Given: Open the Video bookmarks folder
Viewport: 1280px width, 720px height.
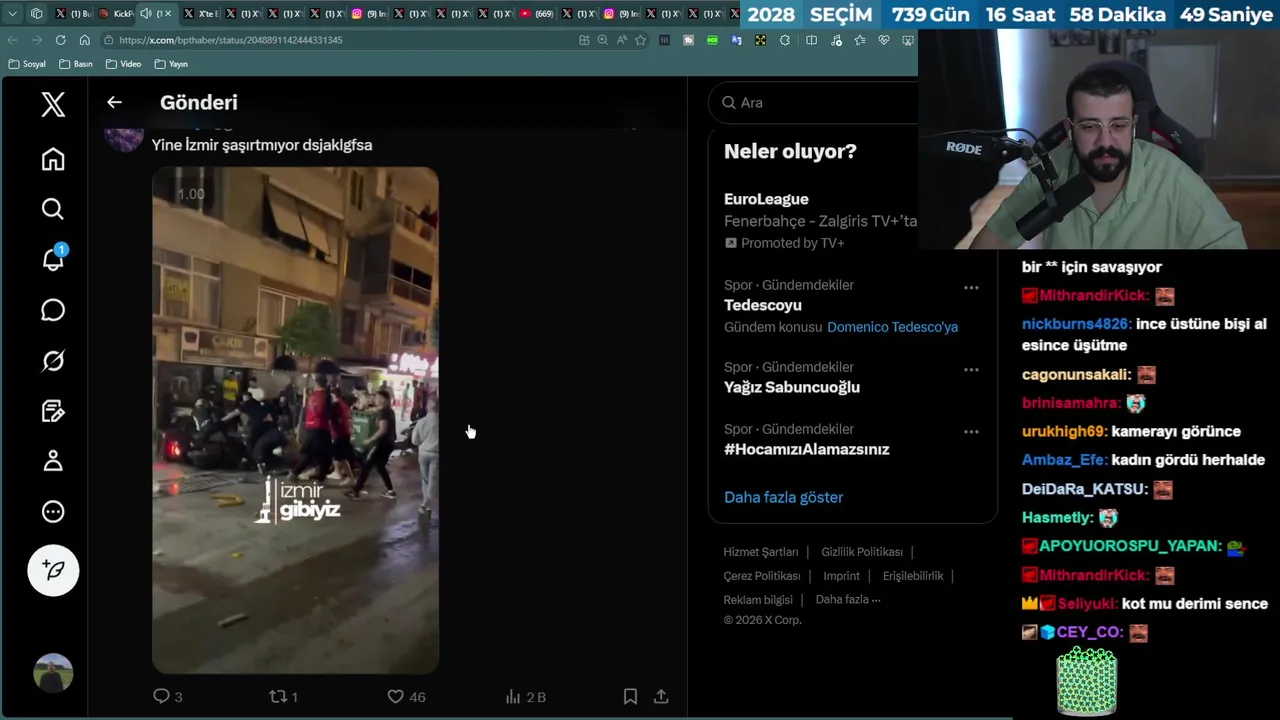Looking at the screenshot, I should [x=124, y=64].
